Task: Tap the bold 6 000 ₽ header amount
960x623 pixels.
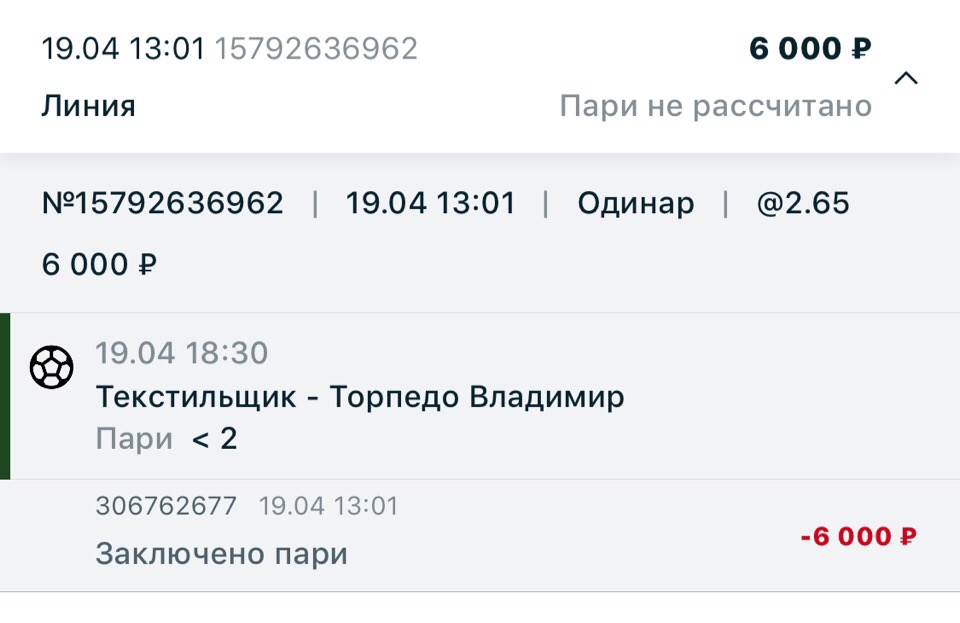Action: 810,49
